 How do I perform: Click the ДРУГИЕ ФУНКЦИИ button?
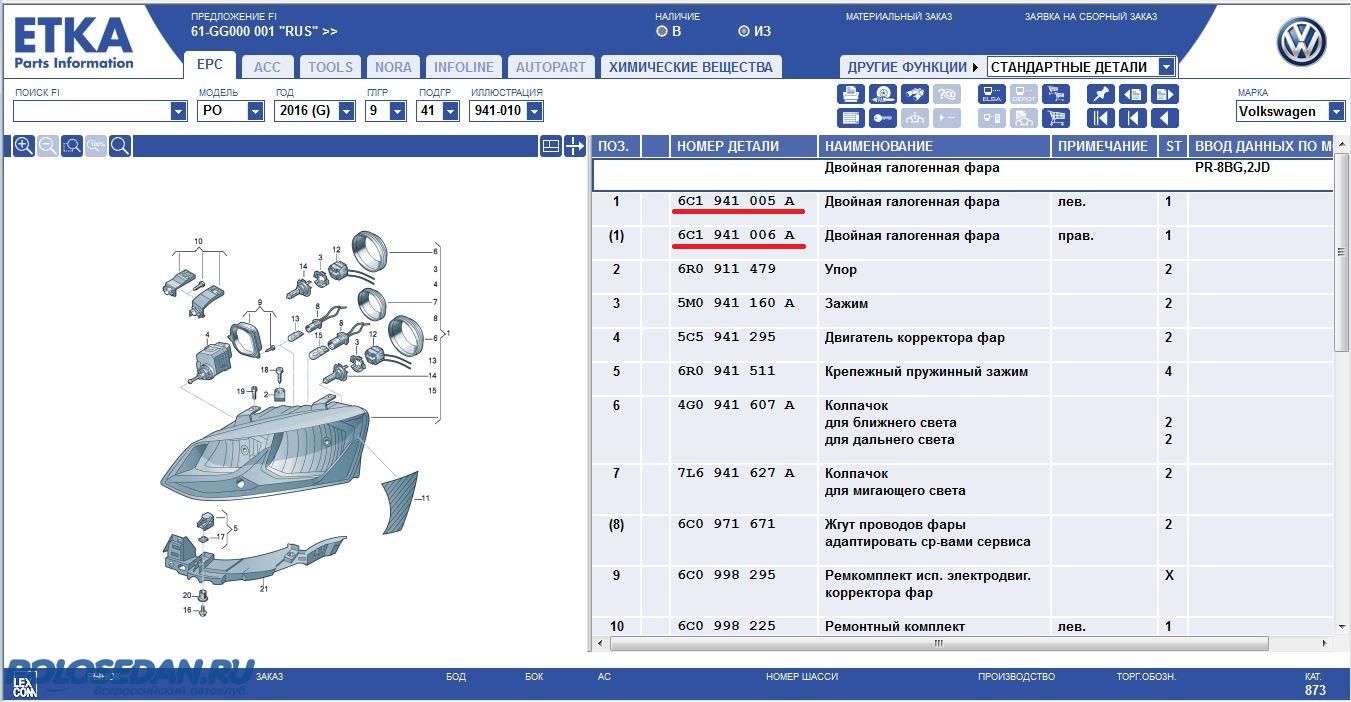coord(912,67)
